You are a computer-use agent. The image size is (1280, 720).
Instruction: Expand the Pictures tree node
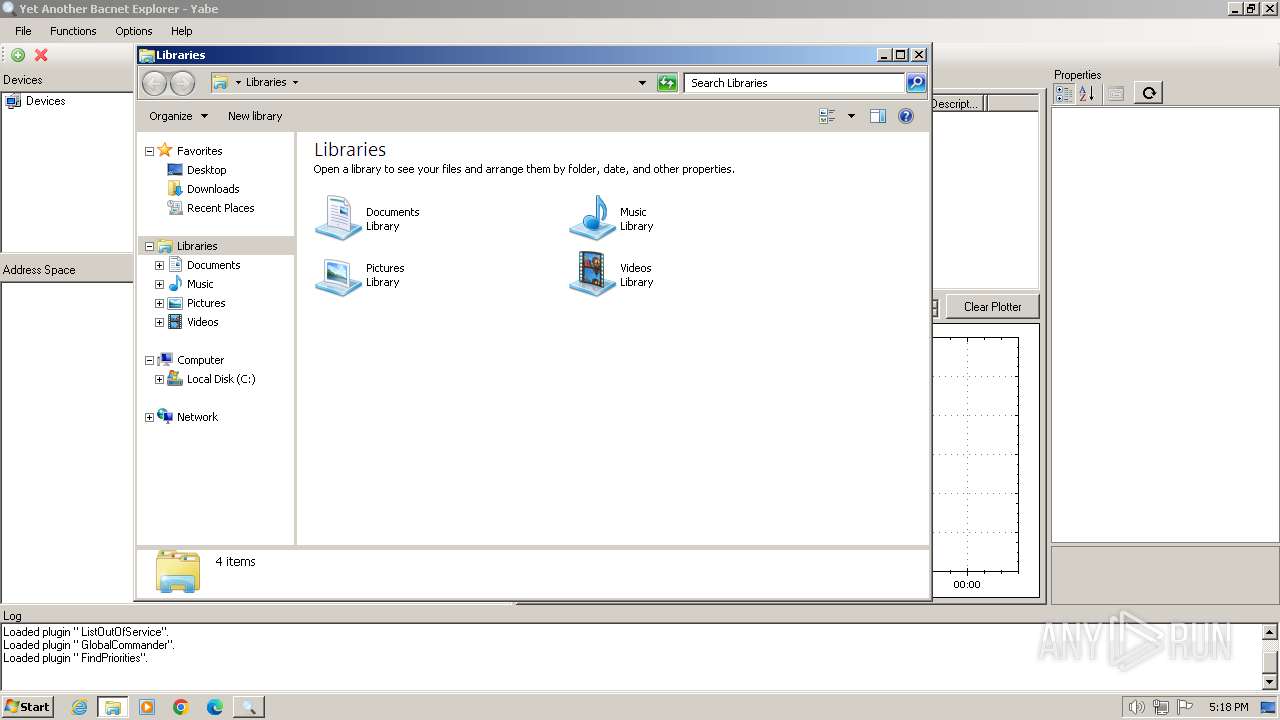pyautogui.click(x=159, y=303)
